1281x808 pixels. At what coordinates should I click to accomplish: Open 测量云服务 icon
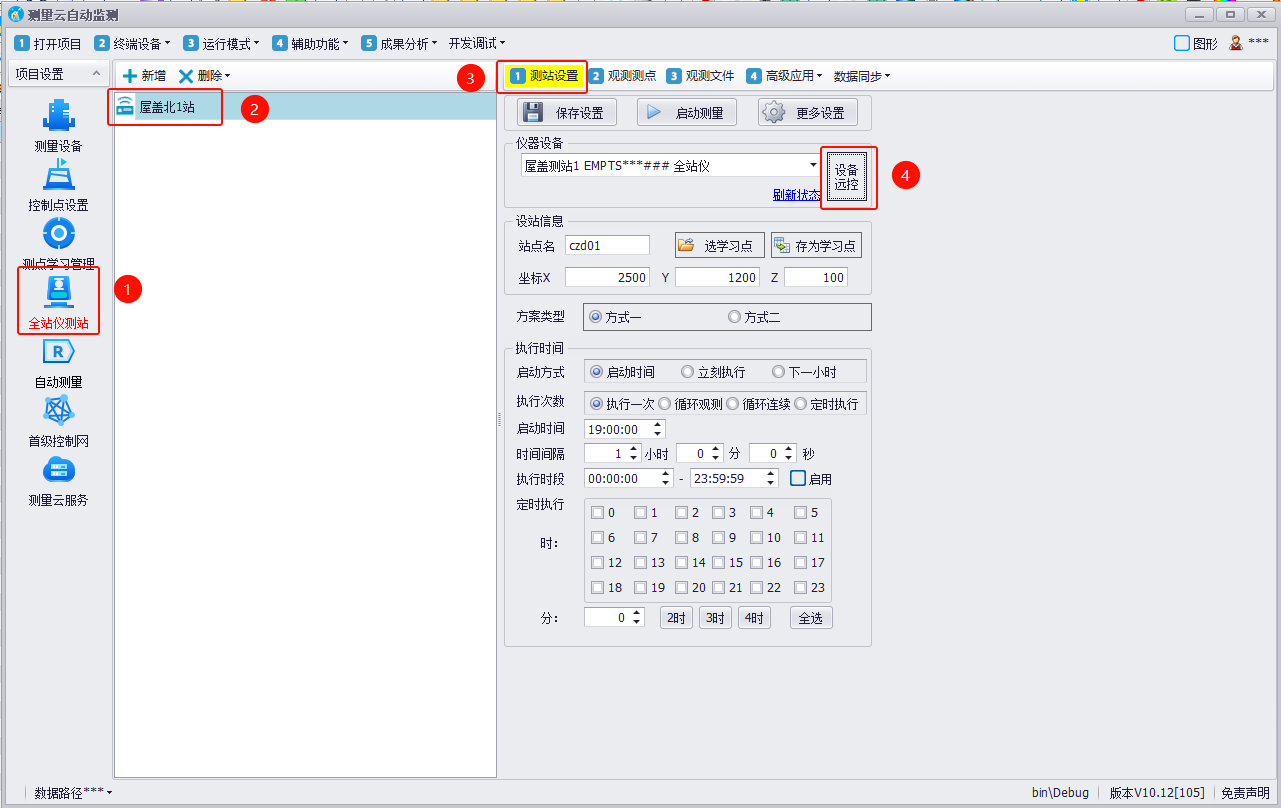click(x=58, y=470)
